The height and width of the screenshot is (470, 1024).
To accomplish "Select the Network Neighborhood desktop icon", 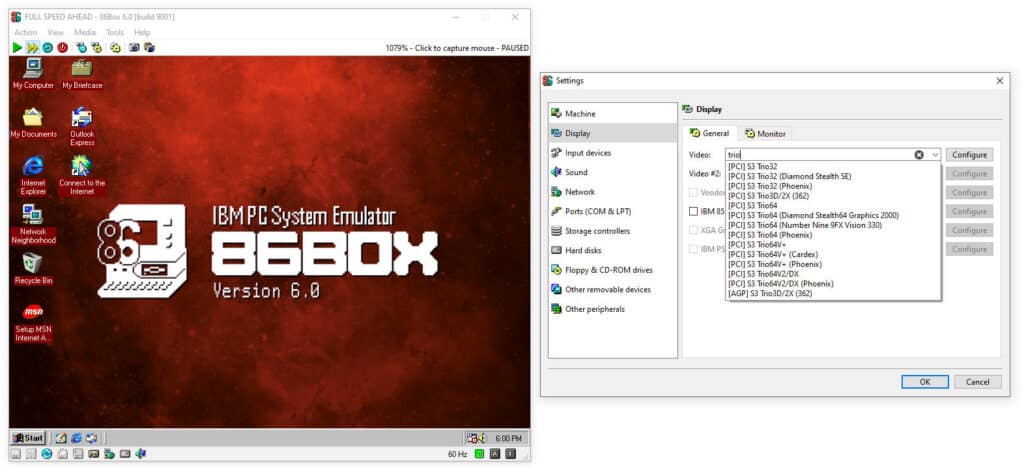I will [33, 225].
